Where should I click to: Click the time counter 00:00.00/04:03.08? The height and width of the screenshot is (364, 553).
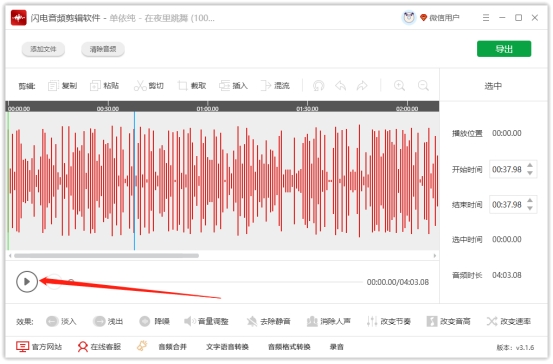tap(398, 282)
